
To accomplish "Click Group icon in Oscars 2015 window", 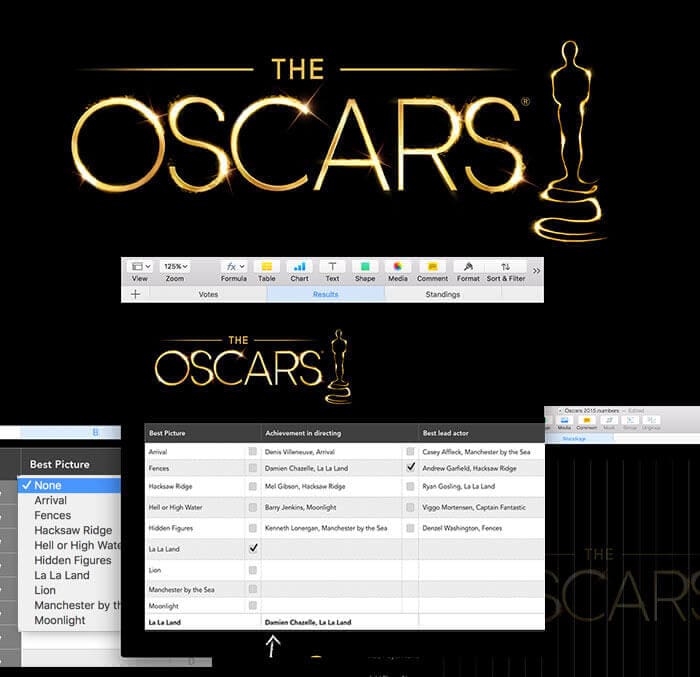I will coord(630,420).
